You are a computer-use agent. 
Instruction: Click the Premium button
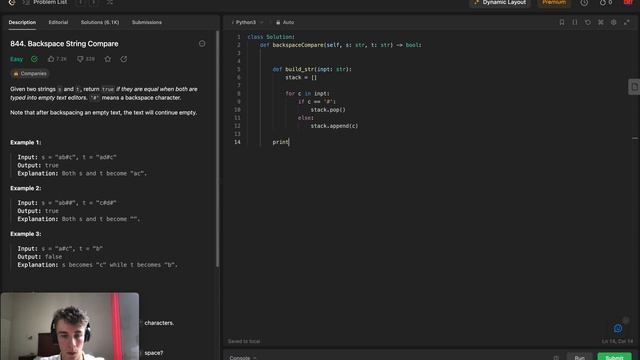(x=554, y=2)
